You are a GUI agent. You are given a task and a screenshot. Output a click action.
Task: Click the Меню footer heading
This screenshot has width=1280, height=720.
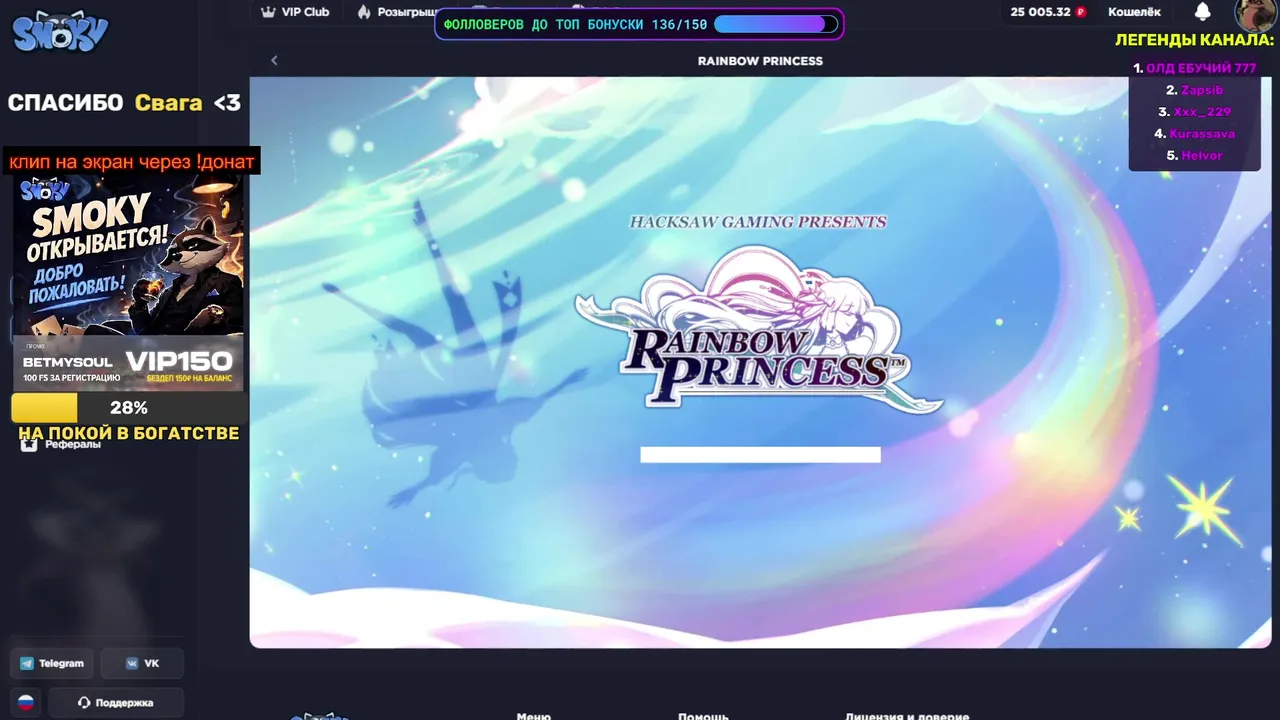point(534,716)
